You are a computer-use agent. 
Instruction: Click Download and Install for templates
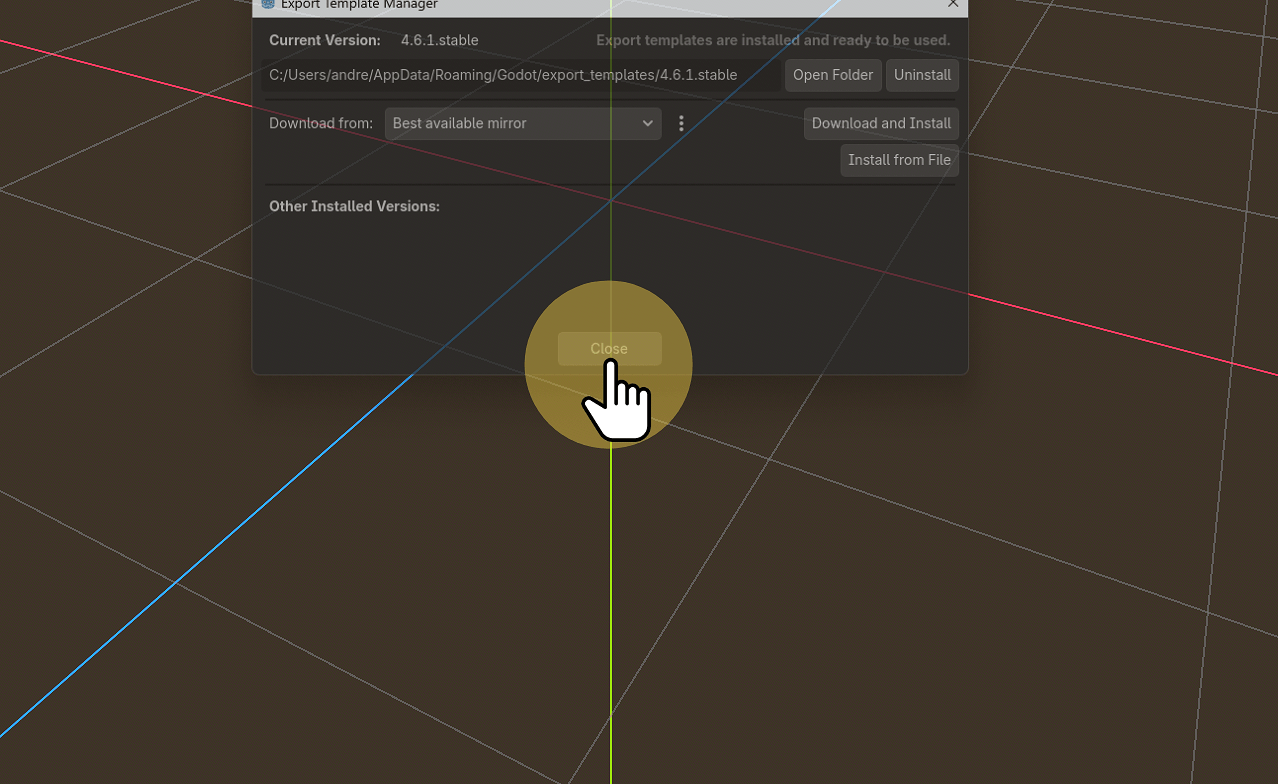pos(881,123)
